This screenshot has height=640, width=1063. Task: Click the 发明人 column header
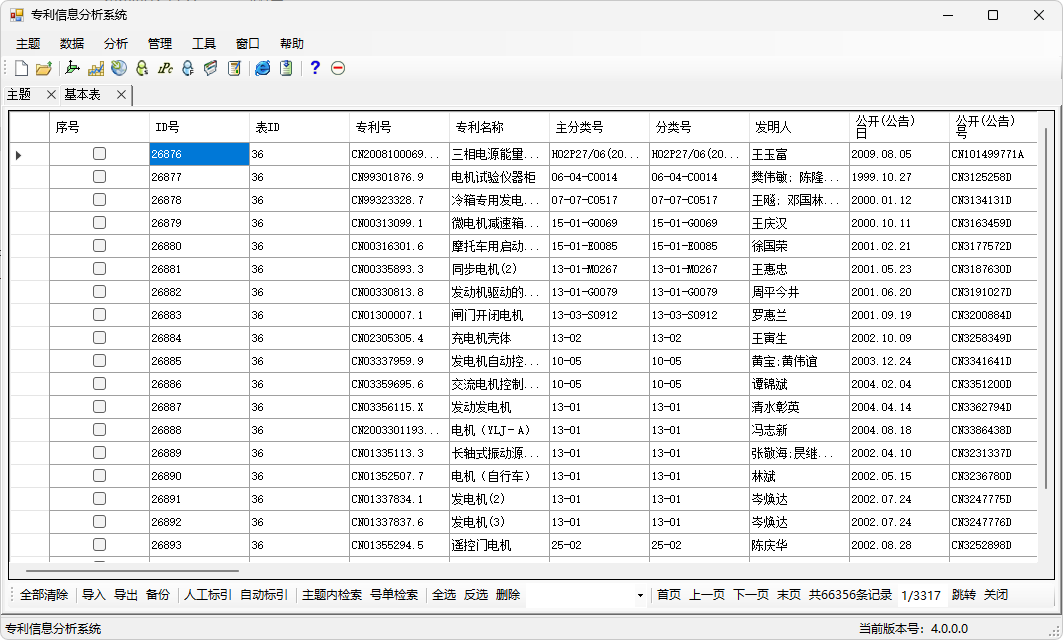click(x=799, y=127)
